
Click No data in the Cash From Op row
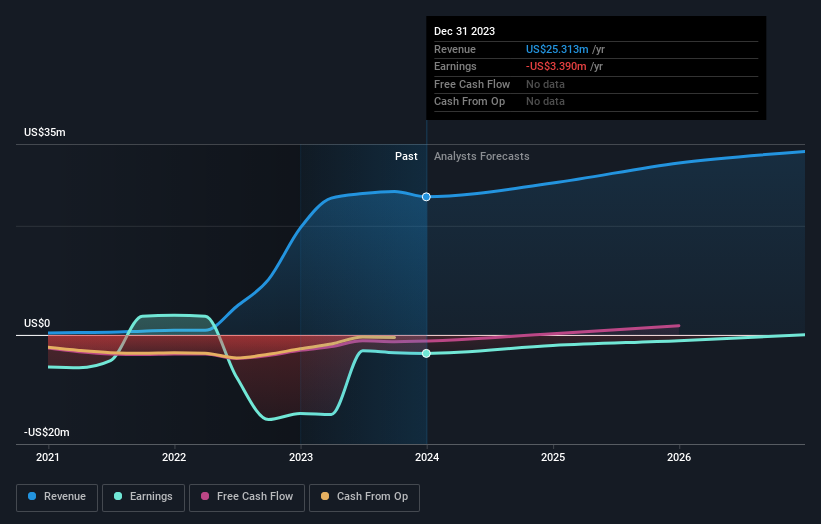pos(545,102)
